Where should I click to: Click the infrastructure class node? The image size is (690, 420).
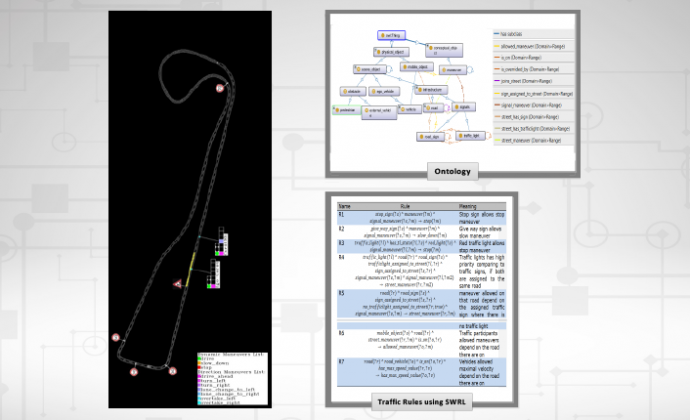click(431, 90)
